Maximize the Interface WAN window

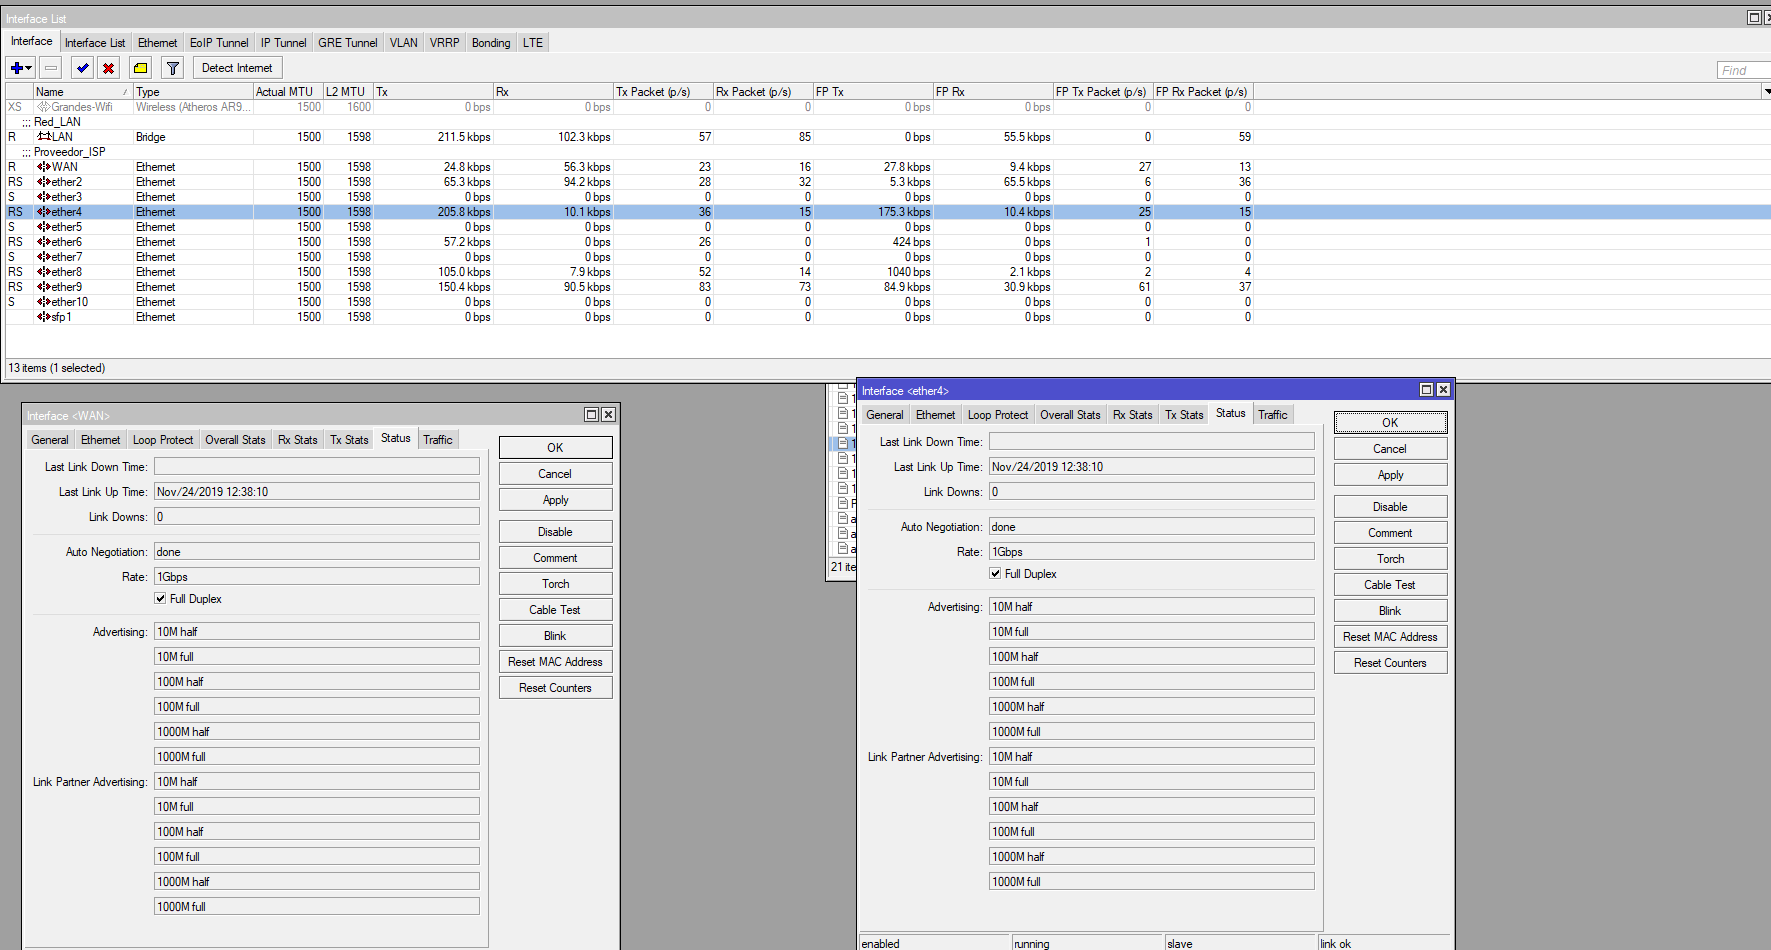tap(591, 415)
